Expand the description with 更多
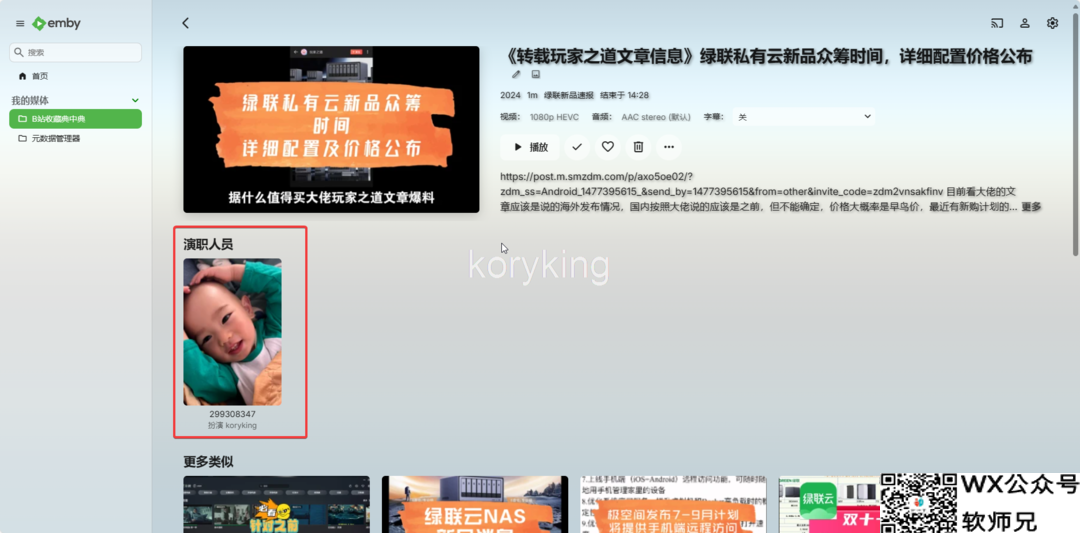This screenshot has width=1080, height=533. coord(1031,207)
